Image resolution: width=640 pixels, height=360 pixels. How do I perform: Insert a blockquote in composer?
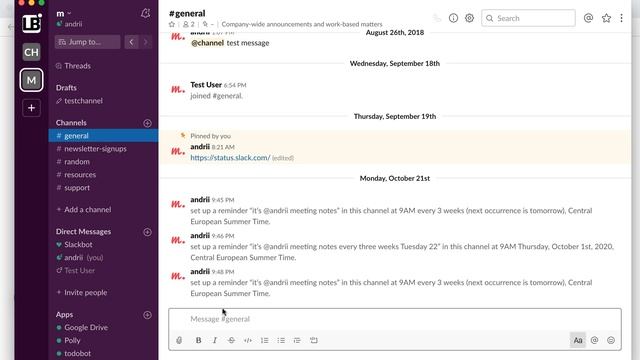click(x=297, y=340)
